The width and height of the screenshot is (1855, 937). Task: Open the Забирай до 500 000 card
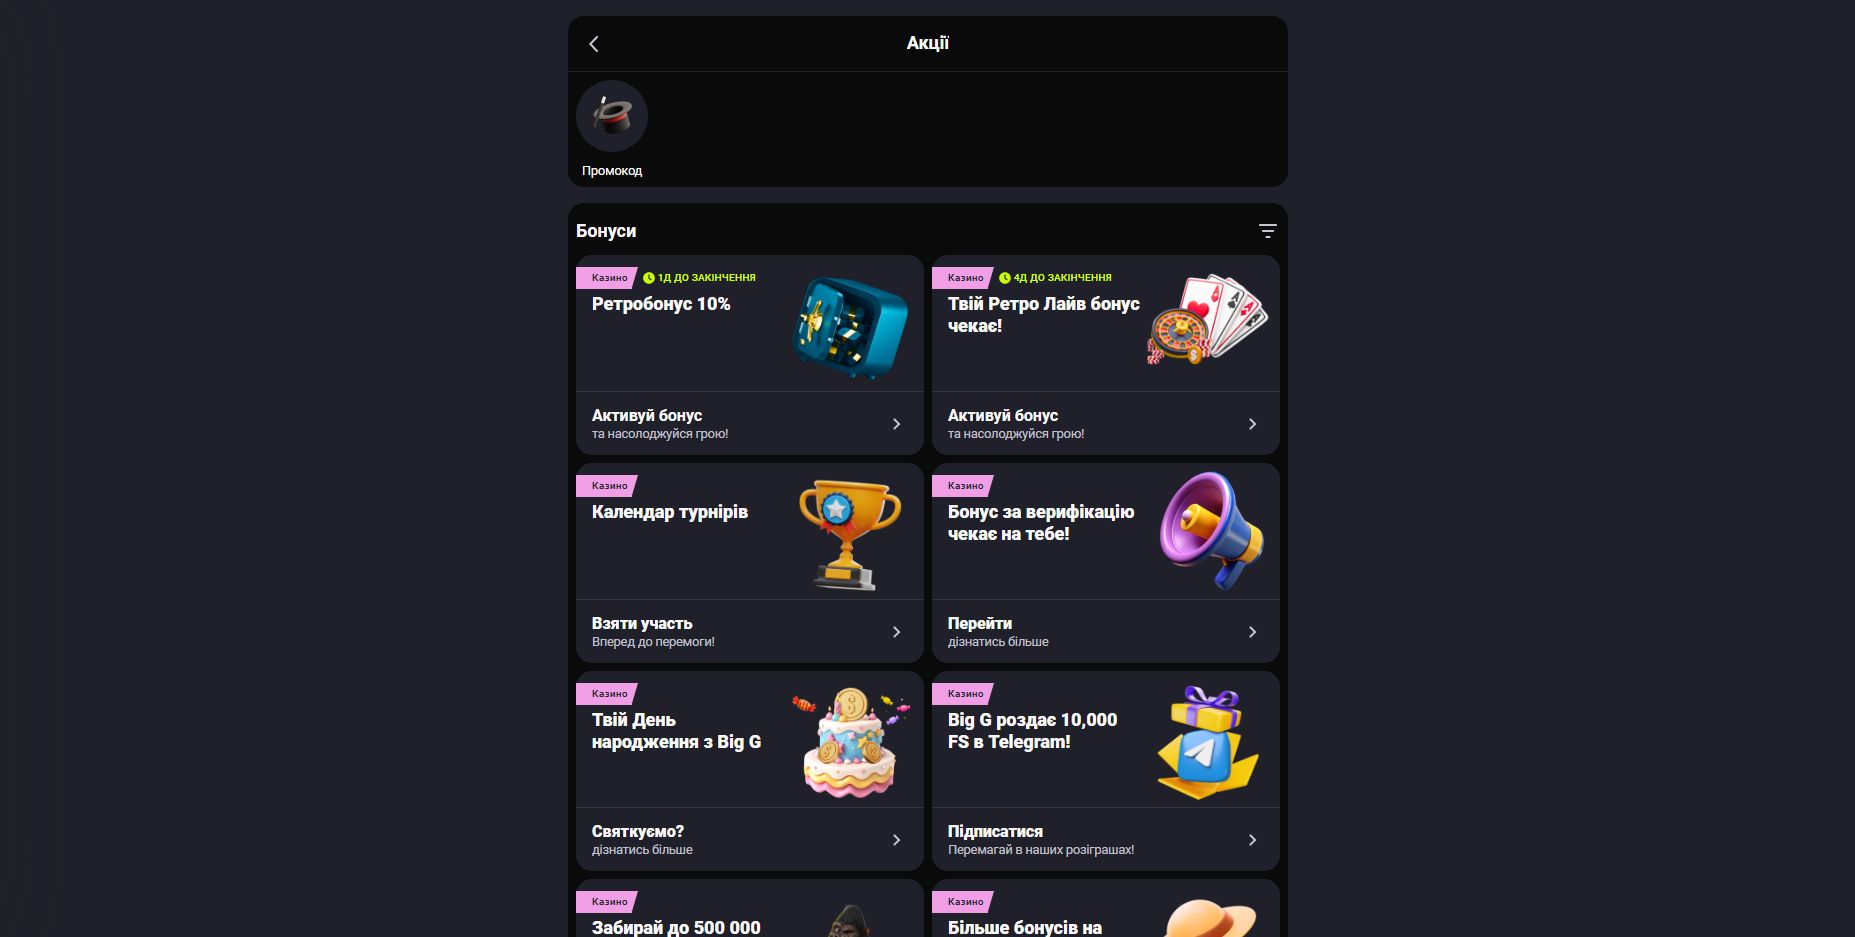[x=750, y=908]
